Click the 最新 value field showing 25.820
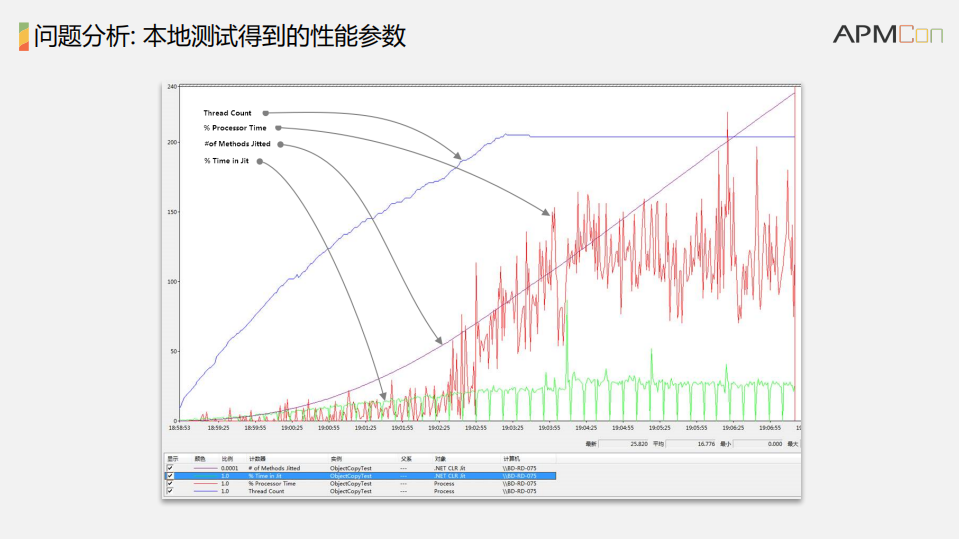Screen dimensions: 959x539 [623, 444]
